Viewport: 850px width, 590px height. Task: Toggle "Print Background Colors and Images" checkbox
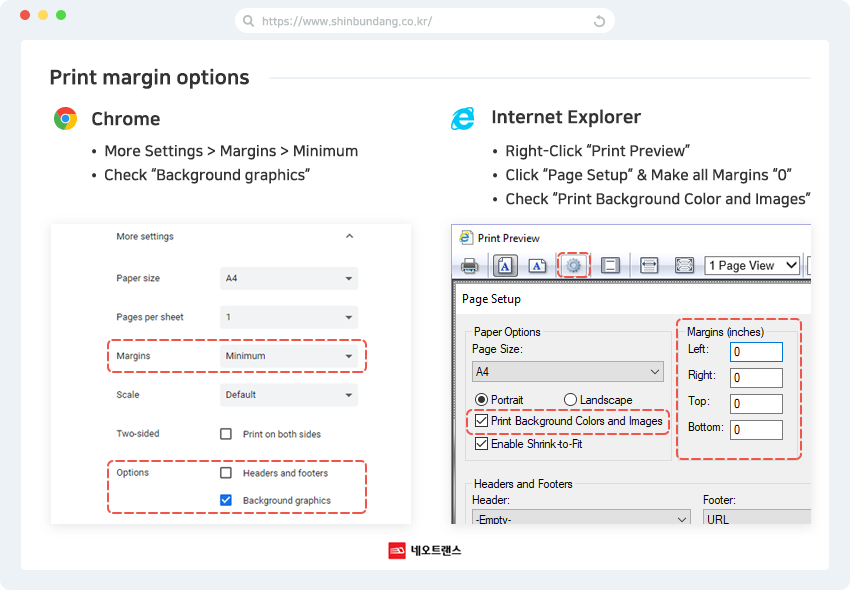click(x=482, y=422)
